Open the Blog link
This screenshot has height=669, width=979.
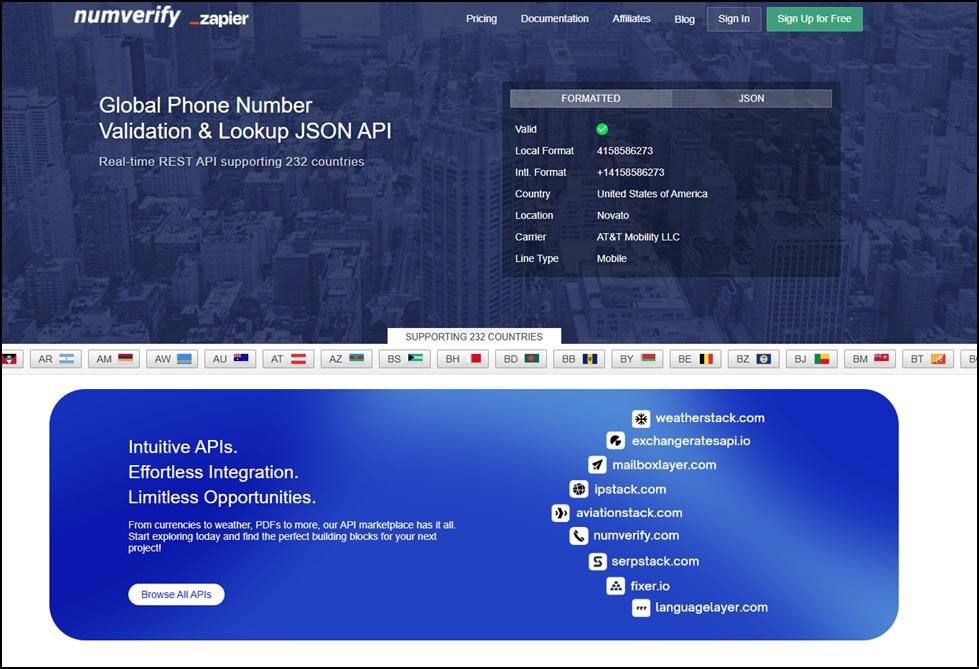pyautogui.click(x=684, y=19)
